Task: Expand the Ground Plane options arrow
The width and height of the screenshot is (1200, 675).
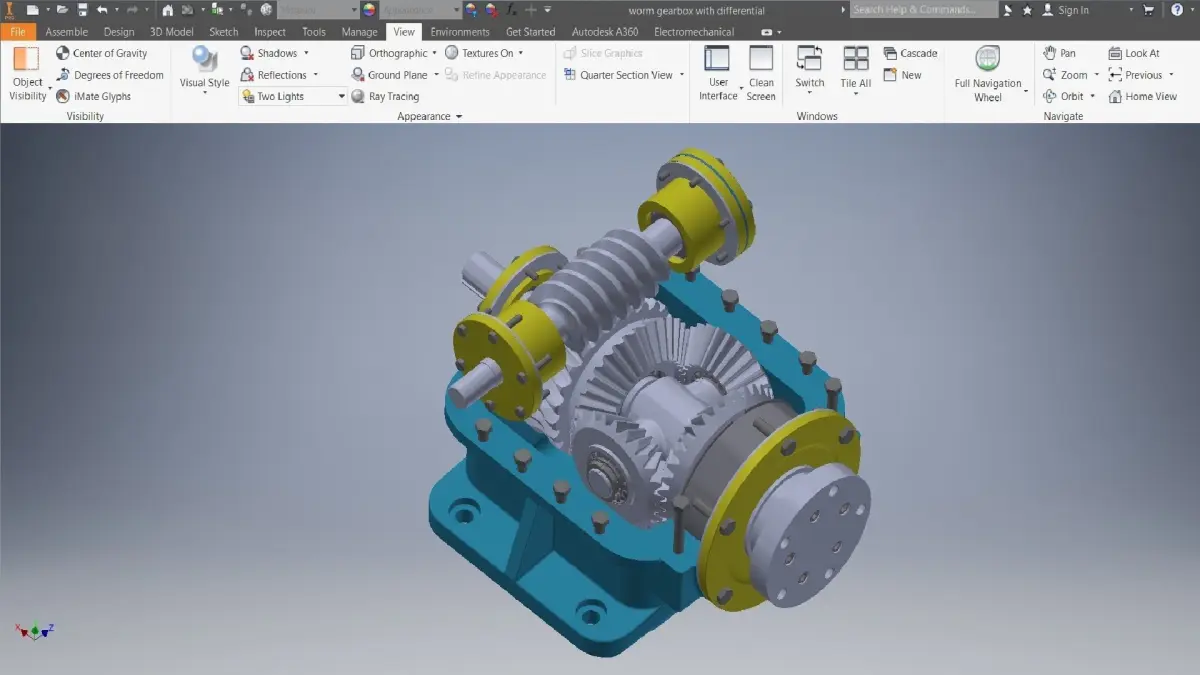Action: (436, 75)
